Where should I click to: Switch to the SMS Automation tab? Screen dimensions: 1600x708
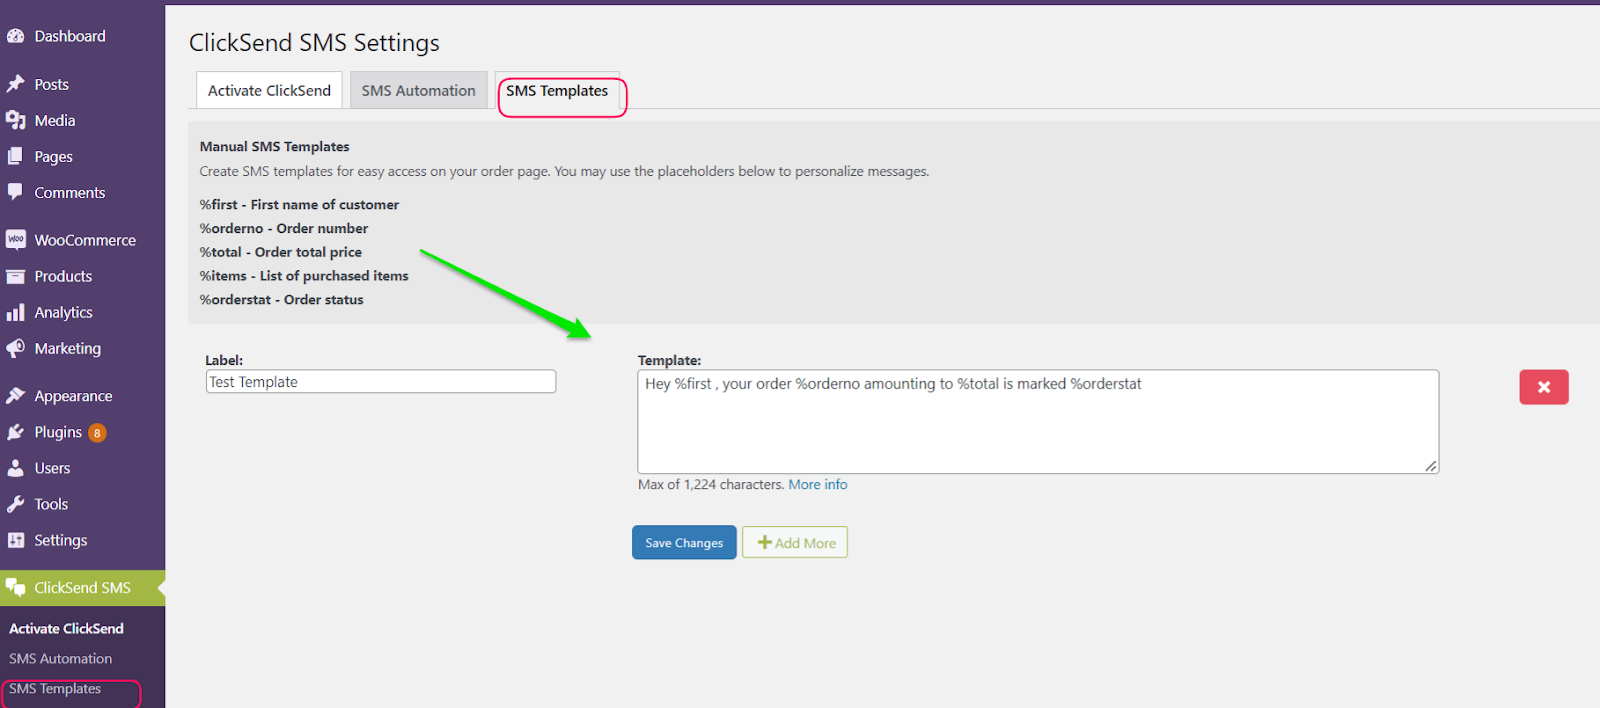pos(418,90)
